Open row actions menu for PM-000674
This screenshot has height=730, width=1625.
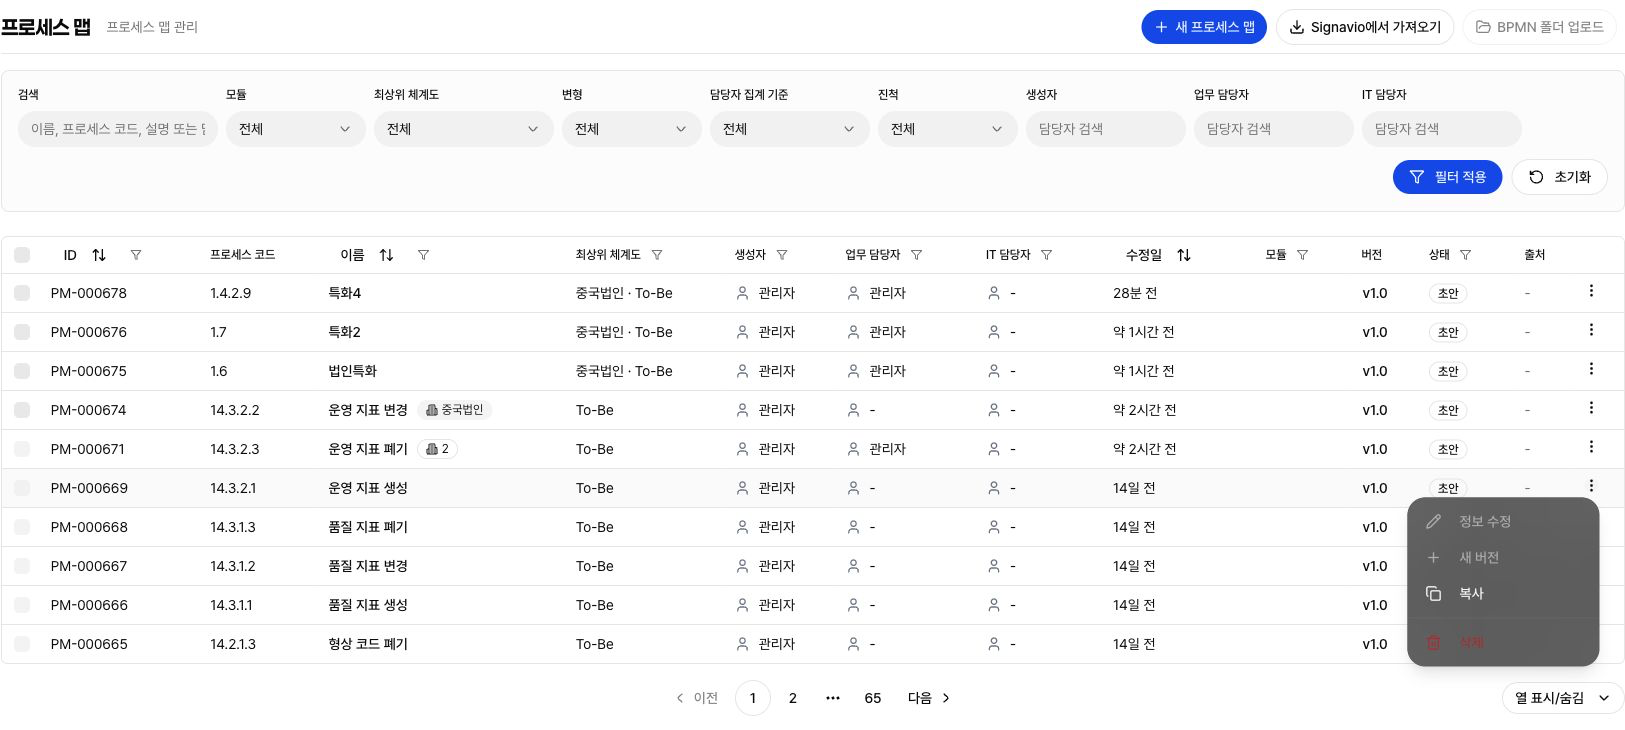[x=1591, y=408]
